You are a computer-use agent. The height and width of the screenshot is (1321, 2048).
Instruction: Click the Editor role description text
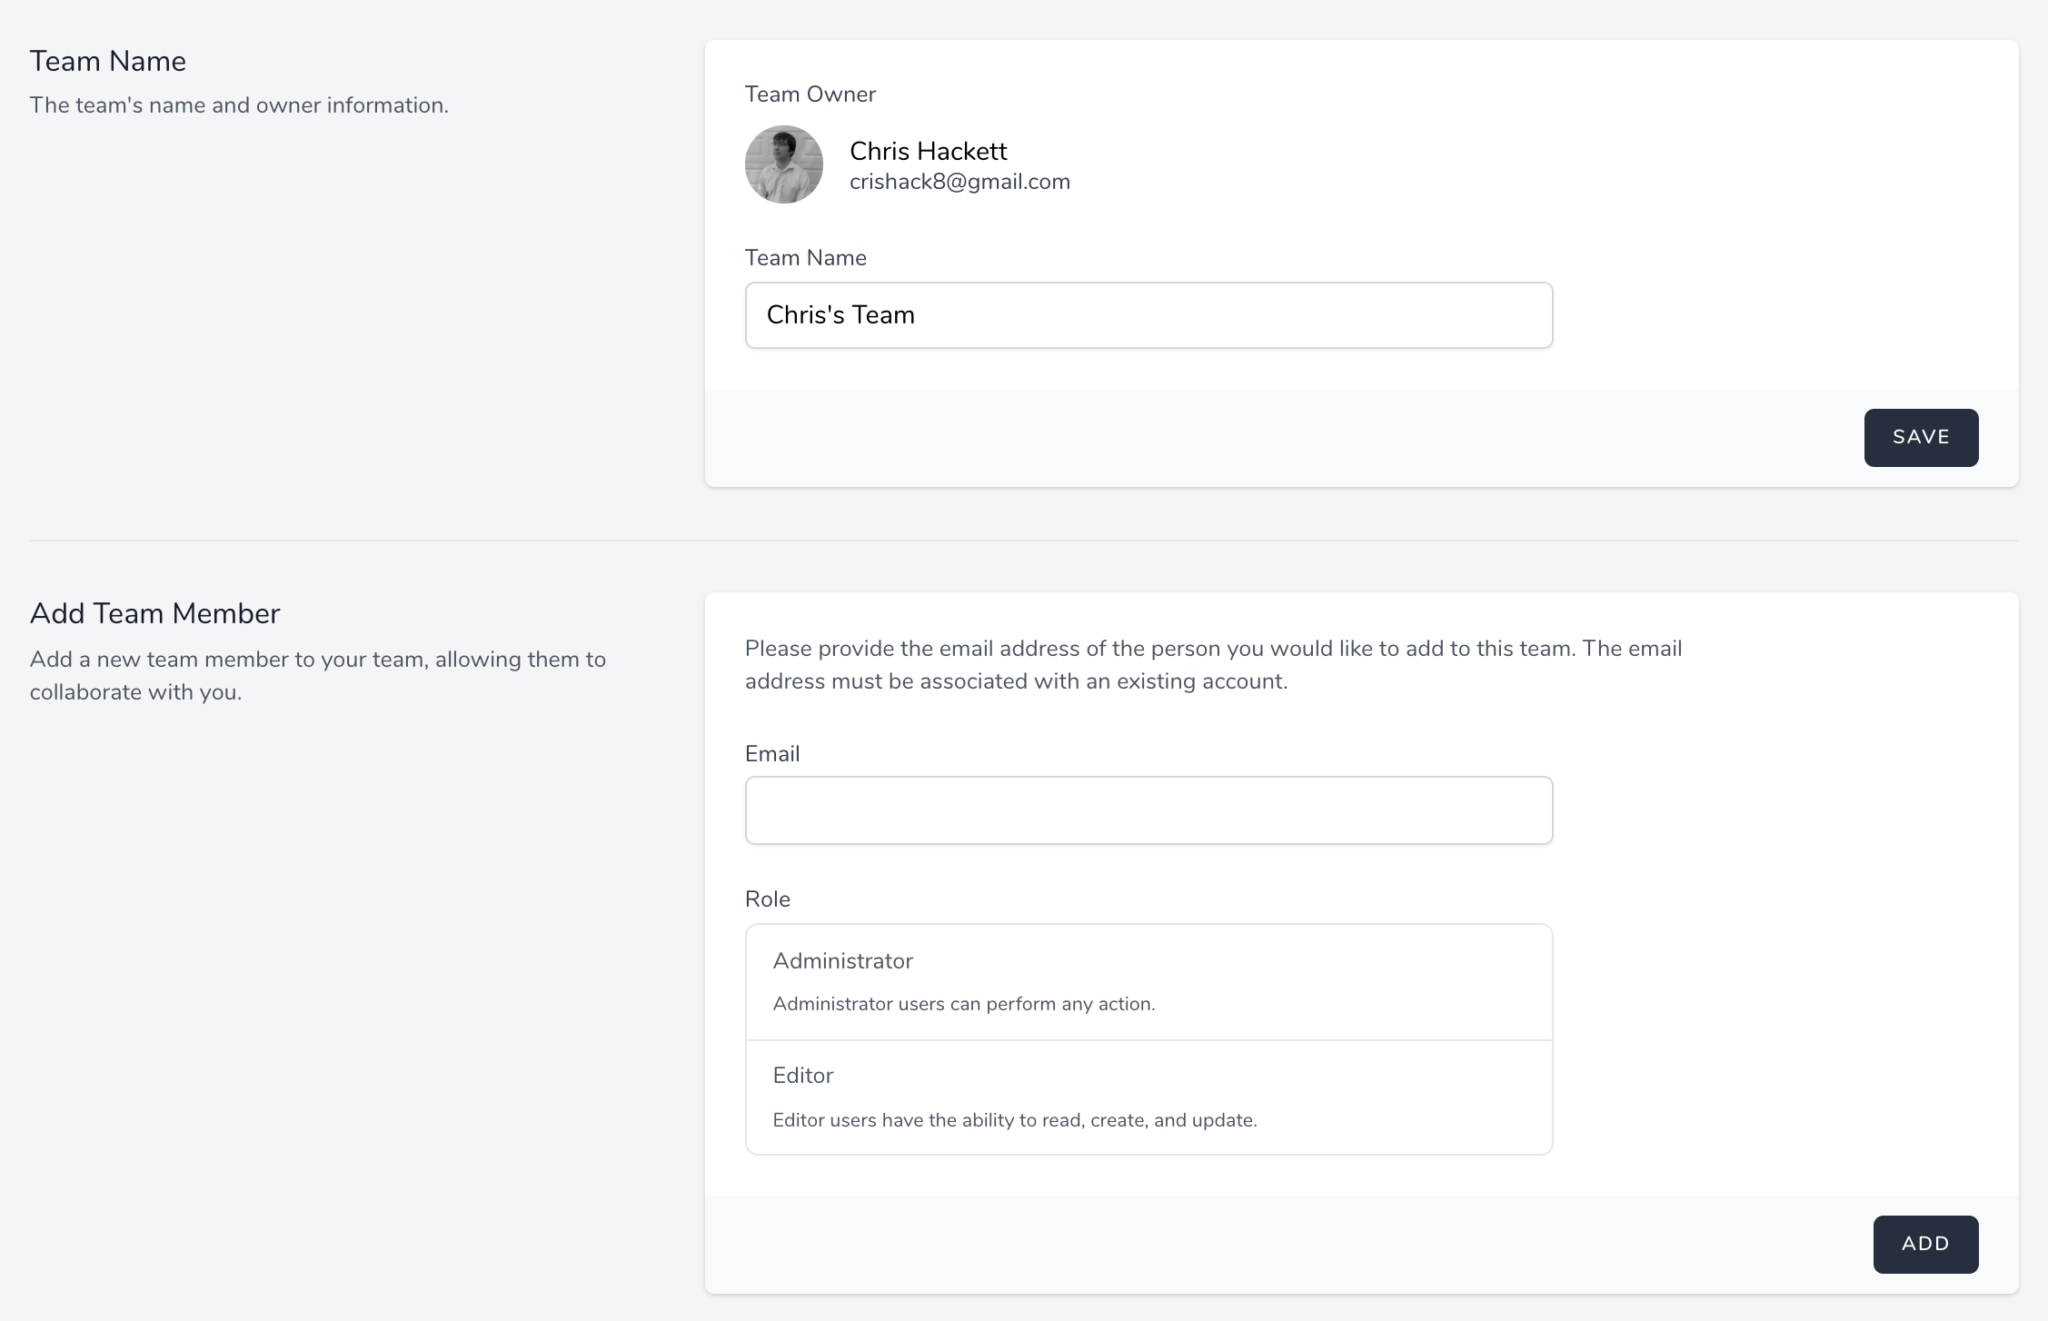click(1015, 1120)
